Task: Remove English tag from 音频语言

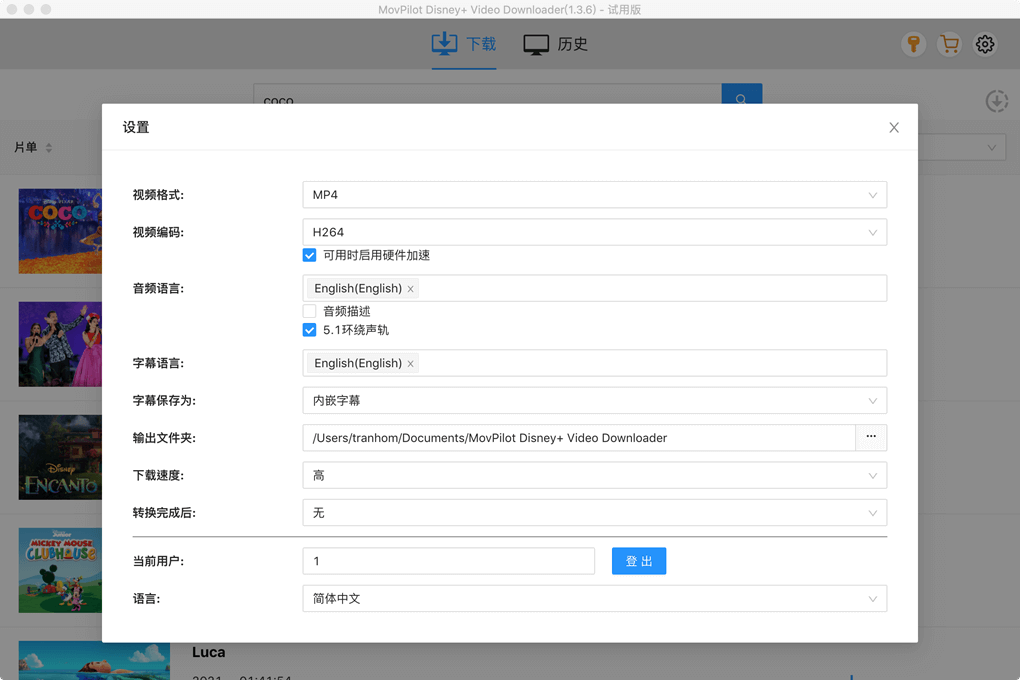Action: point(410,289)
